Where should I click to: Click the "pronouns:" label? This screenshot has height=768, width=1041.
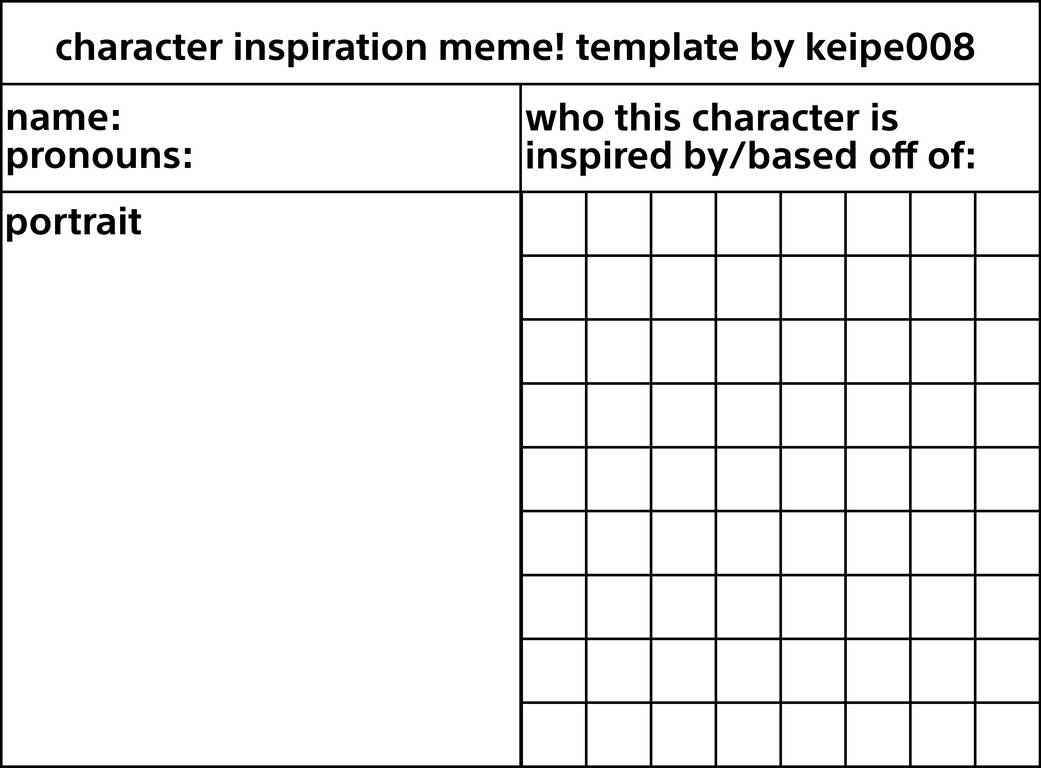(x=98, y=156)
